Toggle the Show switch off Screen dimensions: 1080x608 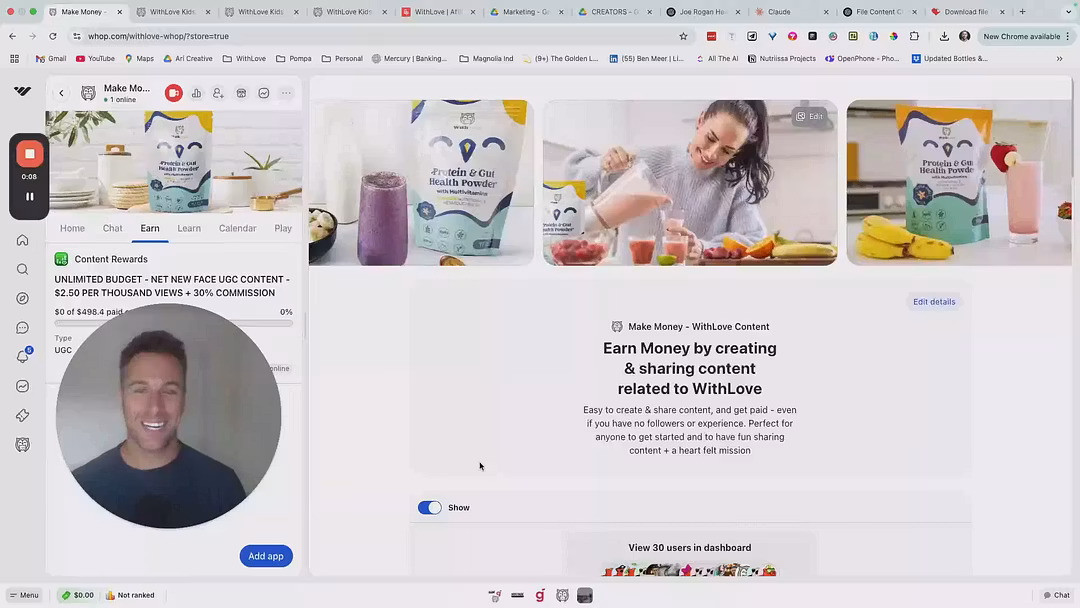(429, 508)
